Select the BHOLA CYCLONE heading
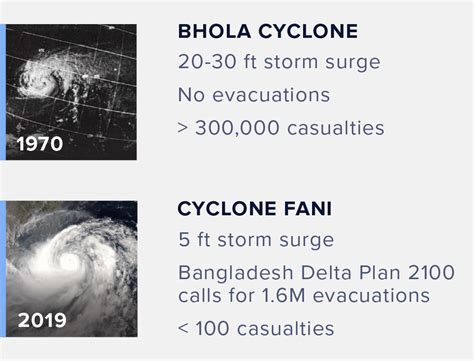The image size is (474, 361). (x=268, y=32)
